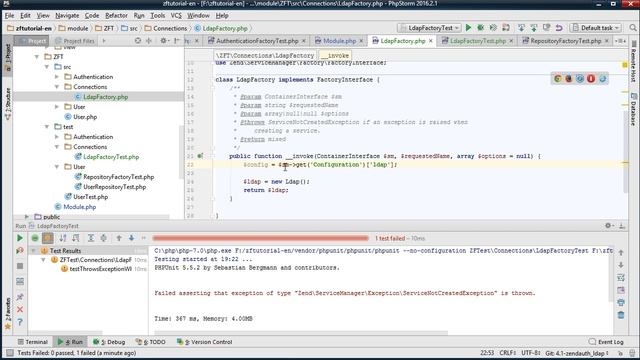Click scroll from source target icon
Viewport: 640px width, 360px height.
(138, 41)
